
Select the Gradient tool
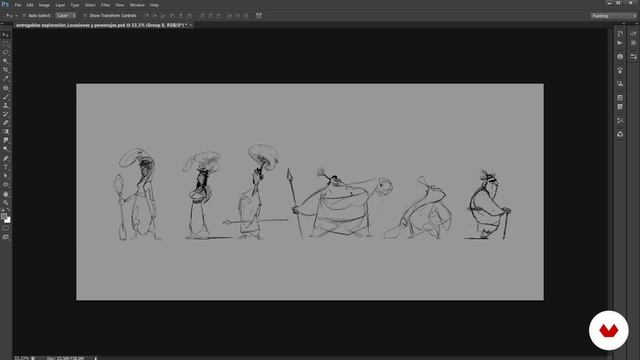pyautogui.click(x=6, y=131)
